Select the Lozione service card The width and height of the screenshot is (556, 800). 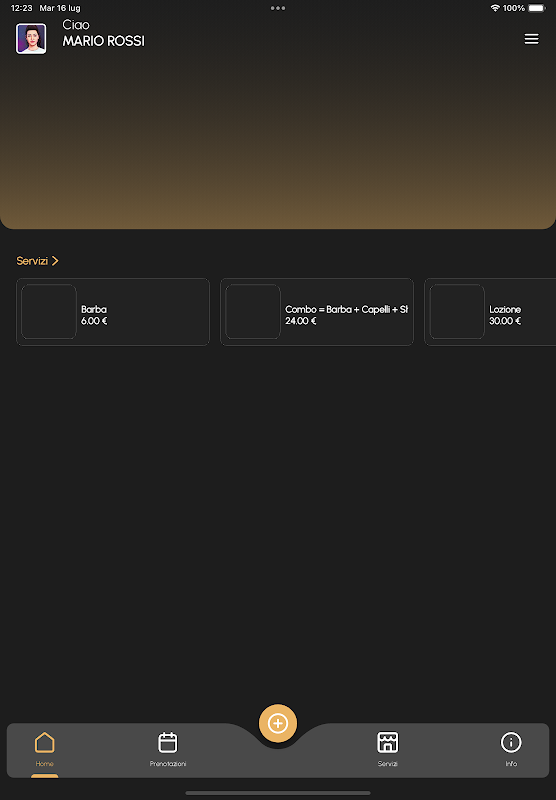click(x=490, y=312)
